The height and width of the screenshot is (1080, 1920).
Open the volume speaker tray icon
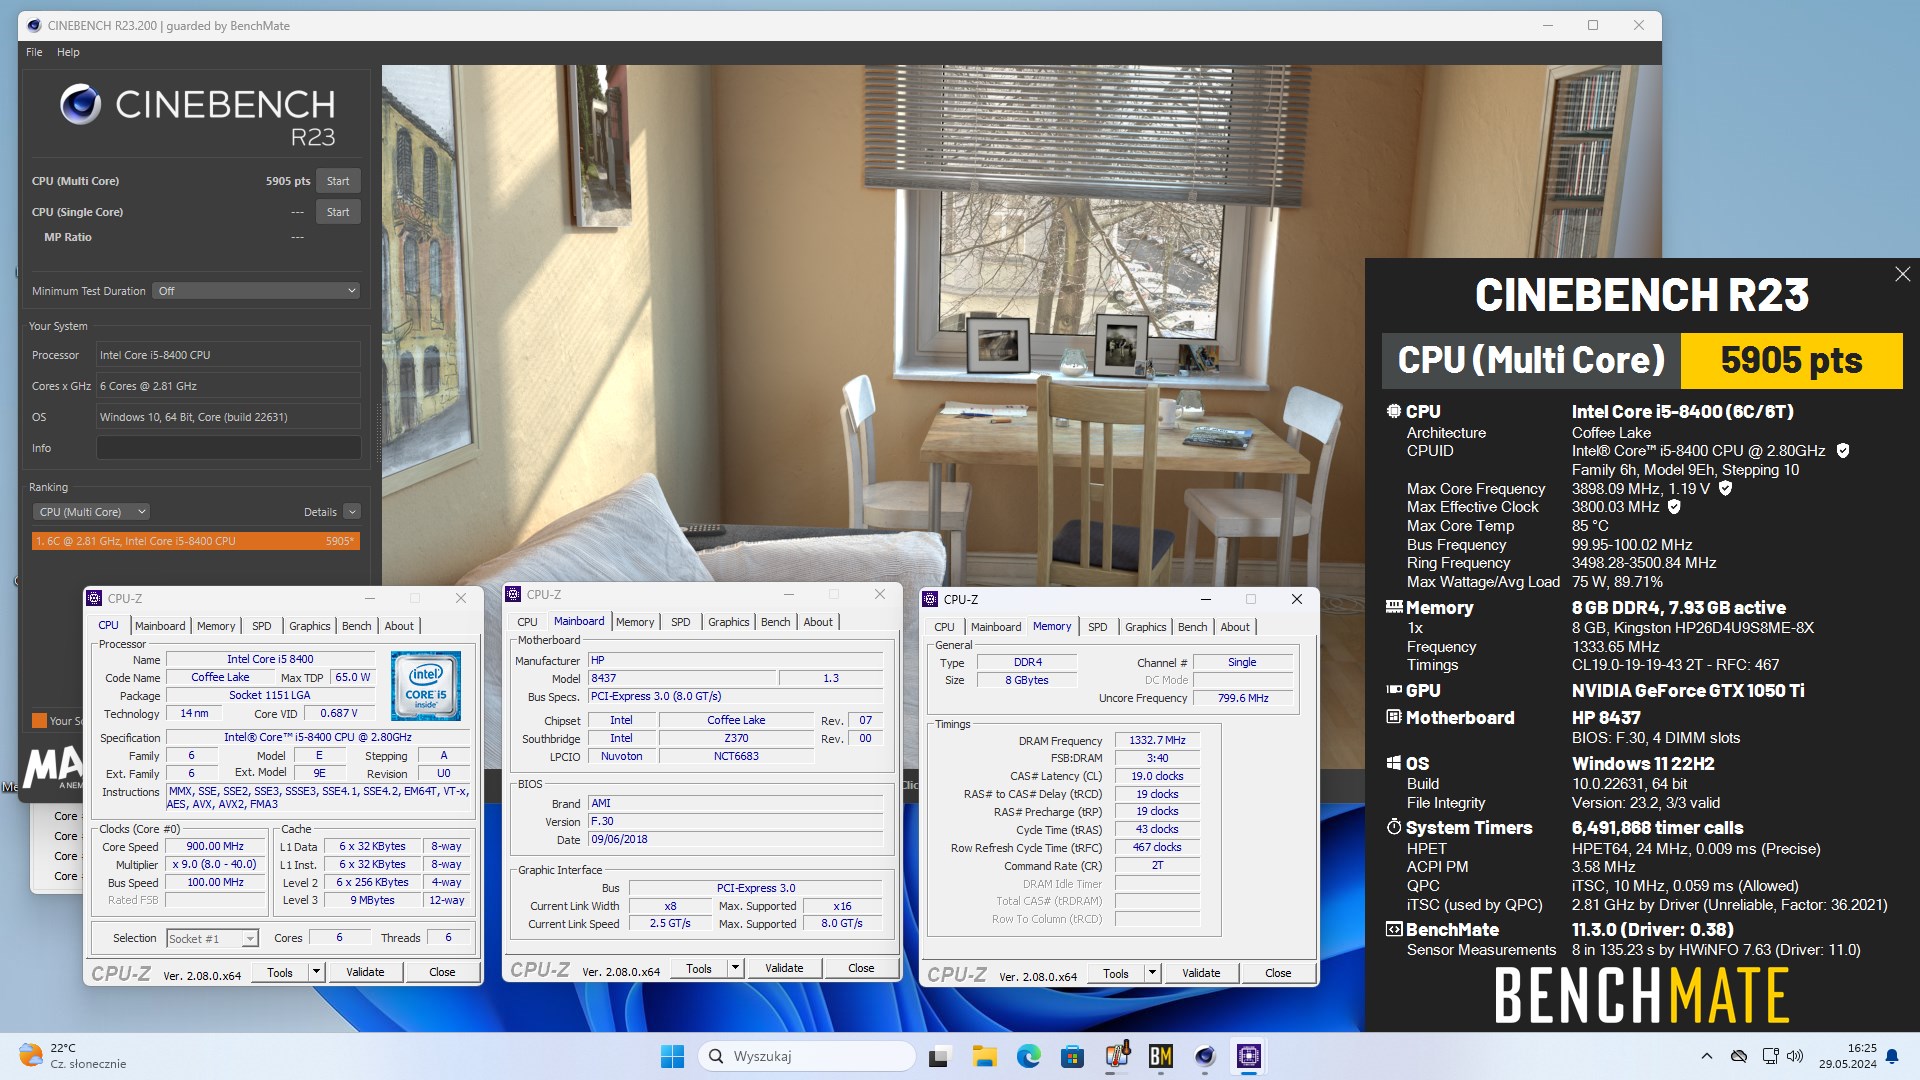coord(1795,1056)
